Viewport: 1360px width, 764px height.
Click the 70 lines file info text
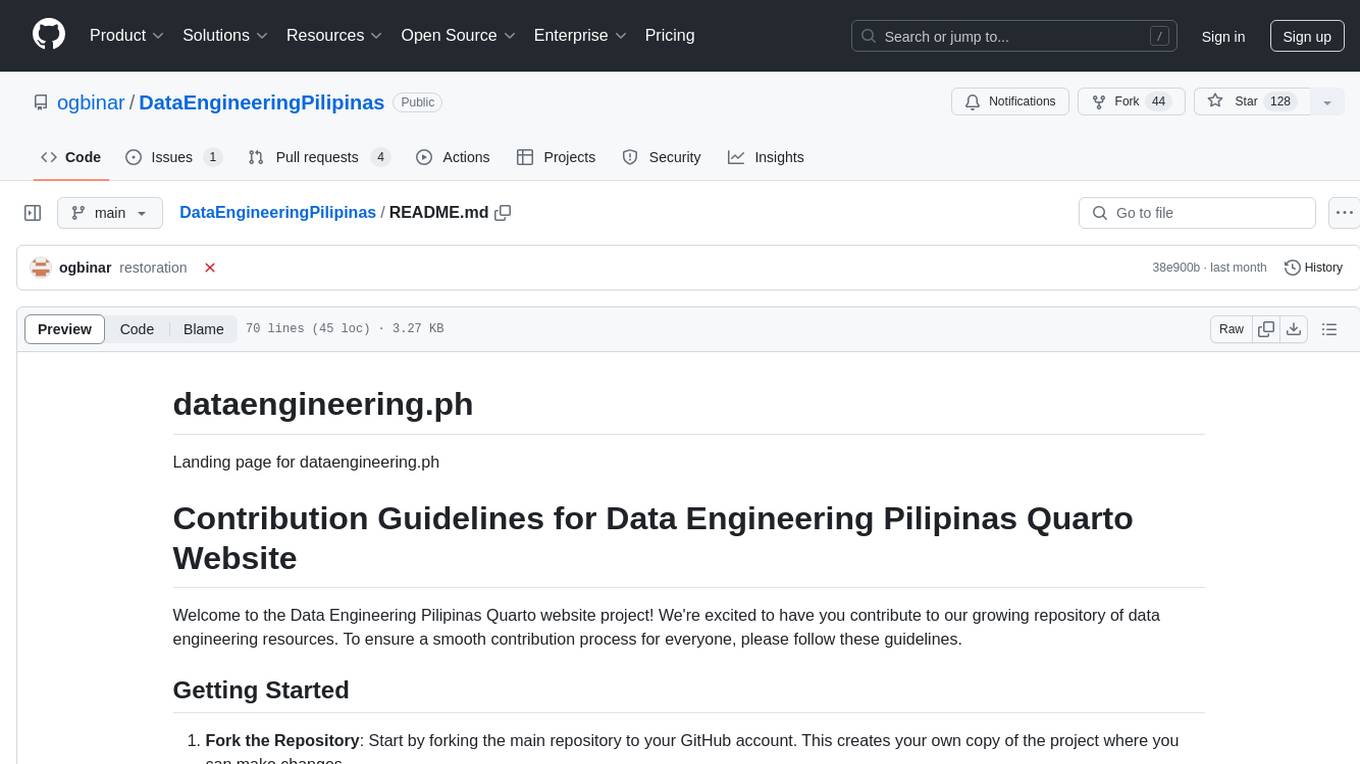click(x=344, y=329)
